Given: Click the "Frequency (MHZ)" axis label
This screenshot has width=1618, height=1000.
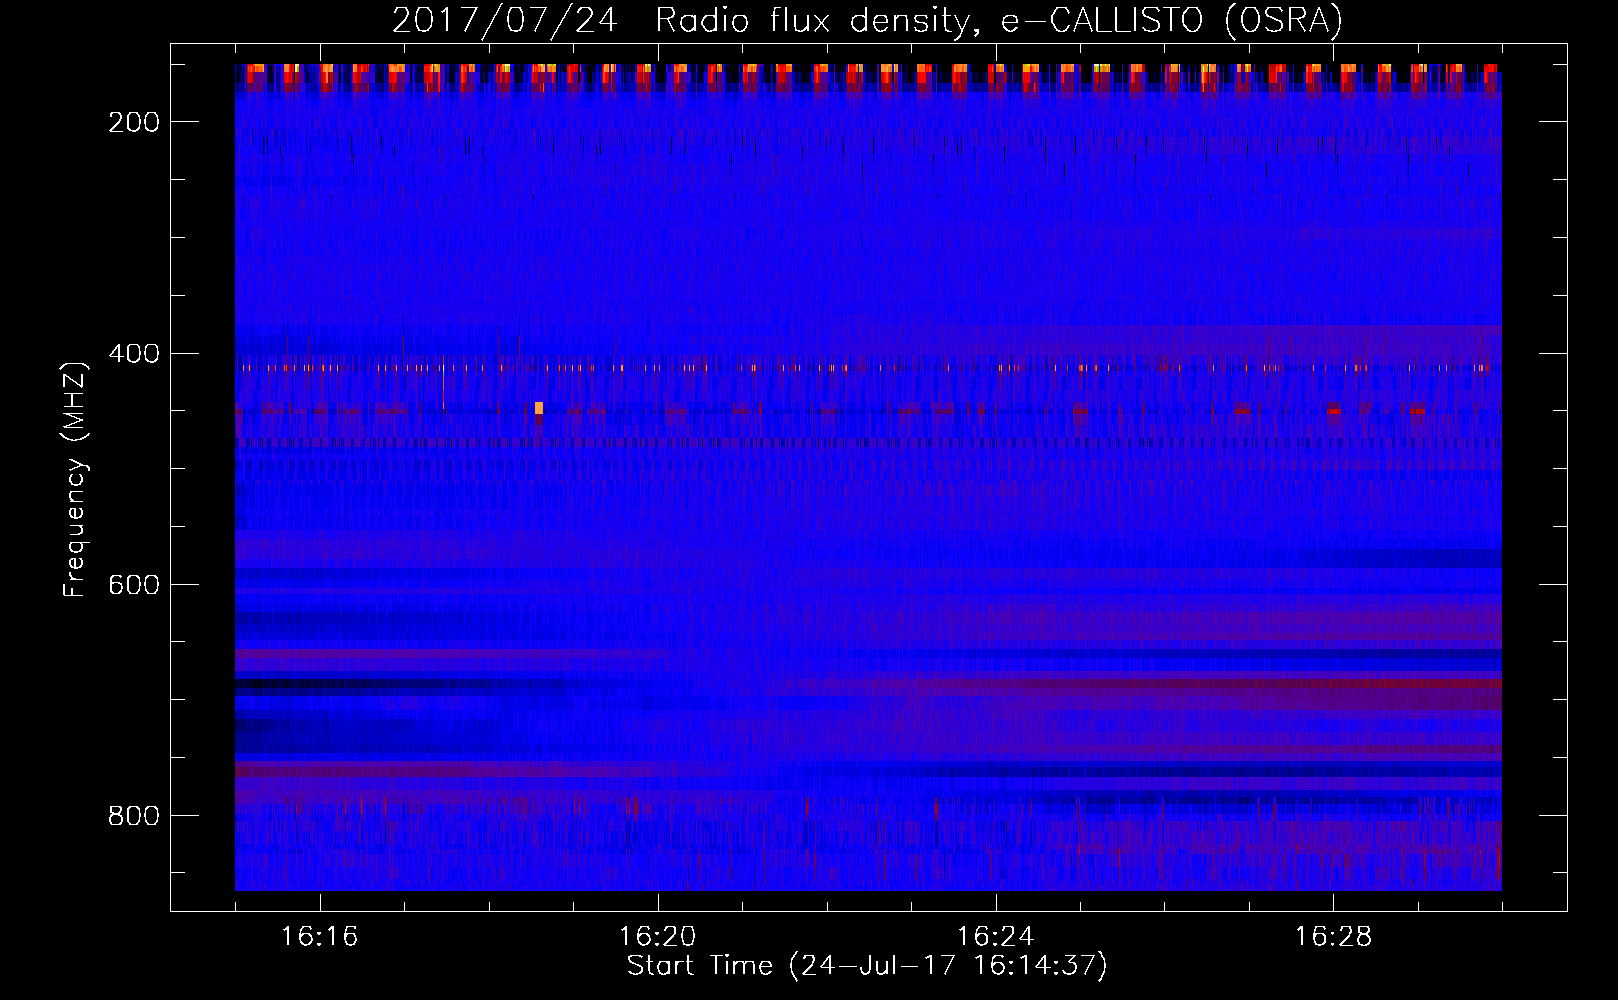Looking at the screenshot, I should point(75,479).
